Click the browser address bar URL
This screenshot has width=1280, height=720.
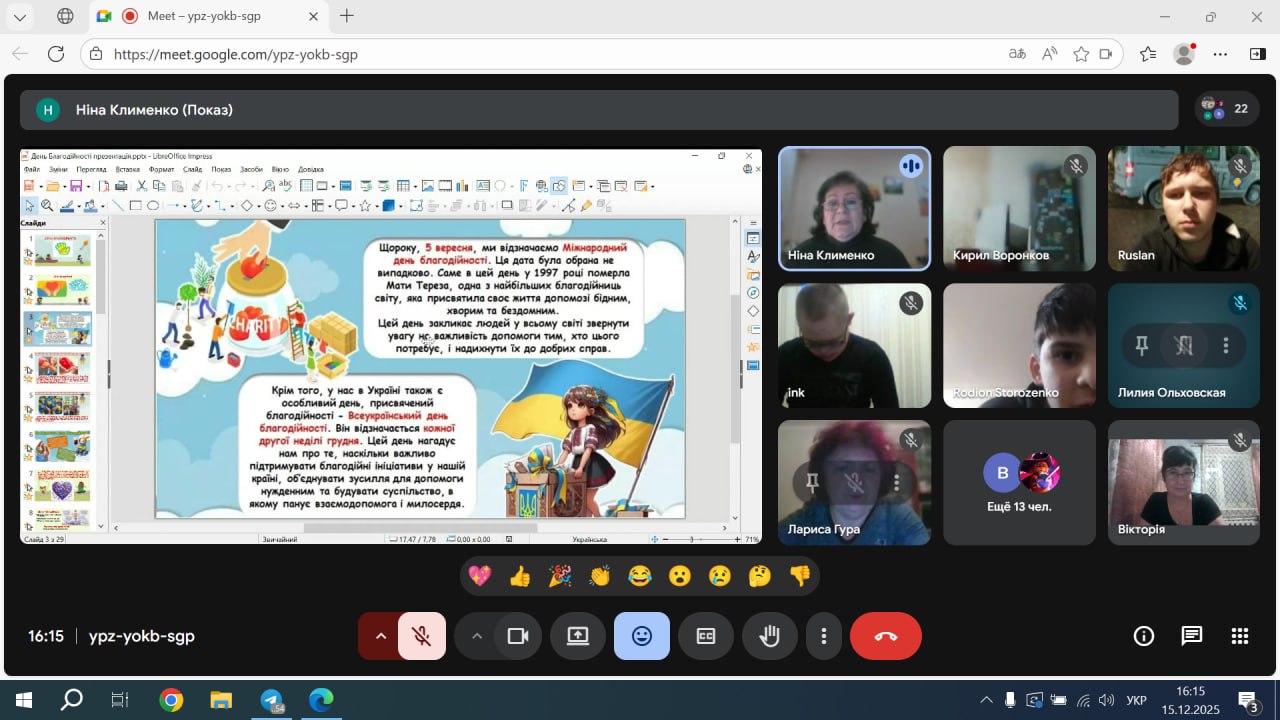pyautogui.click(x=500, y=54)
